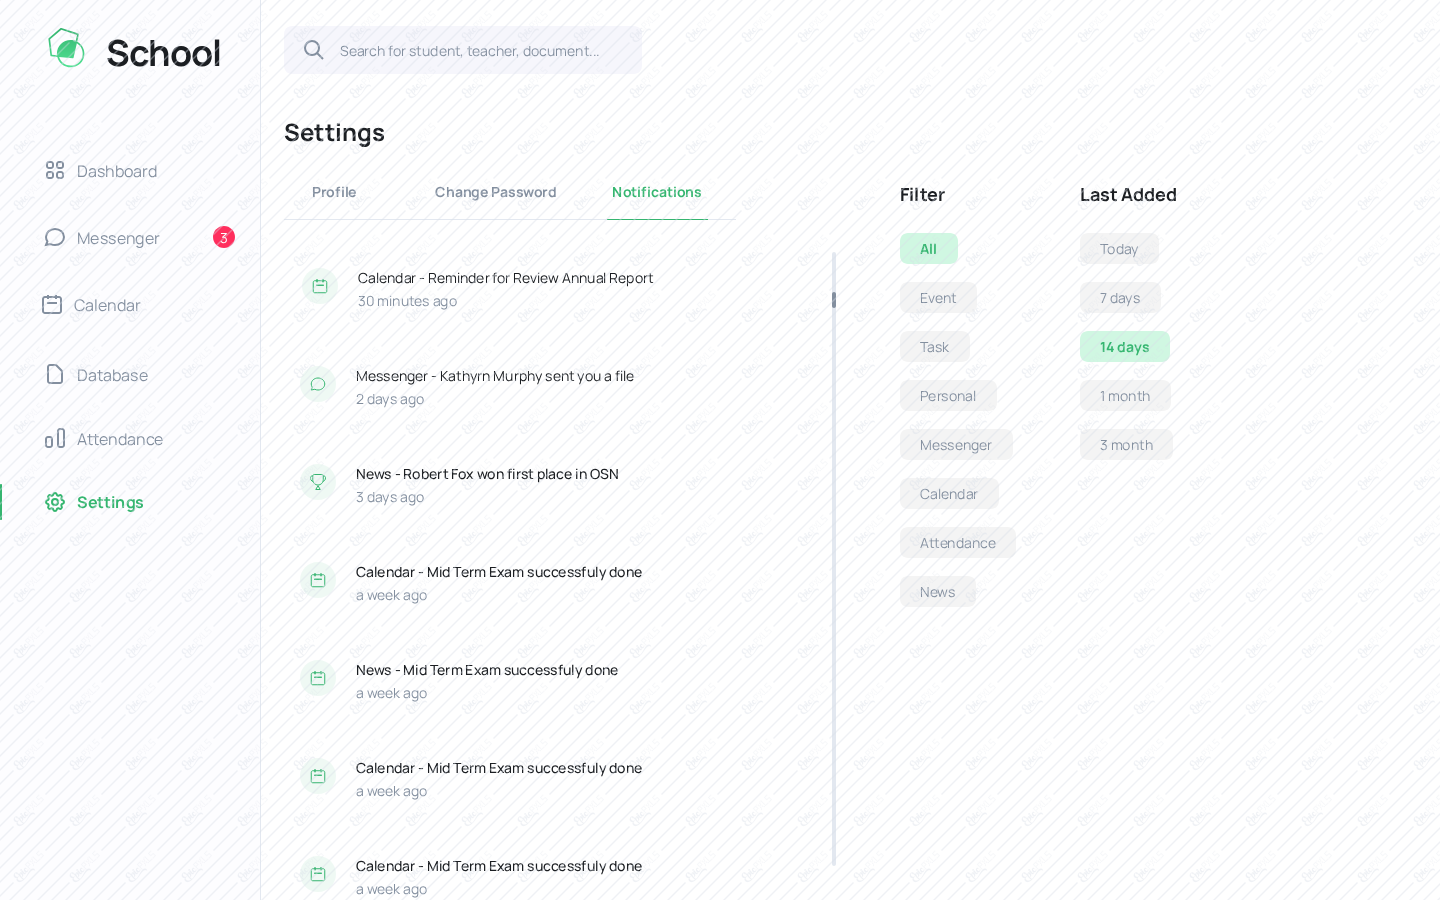Viewport: 1440px width, 900px height.
Task: Choose the 3 month time range
Action: [1125, 445]
